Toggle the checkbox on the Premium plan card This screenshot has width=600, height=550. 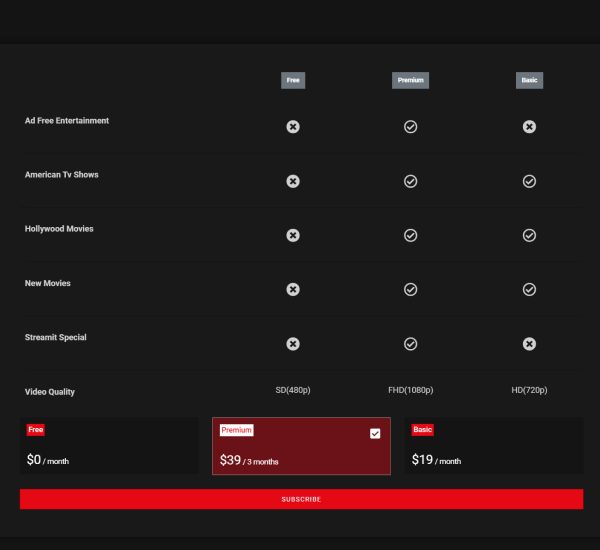tap(375, 433)
